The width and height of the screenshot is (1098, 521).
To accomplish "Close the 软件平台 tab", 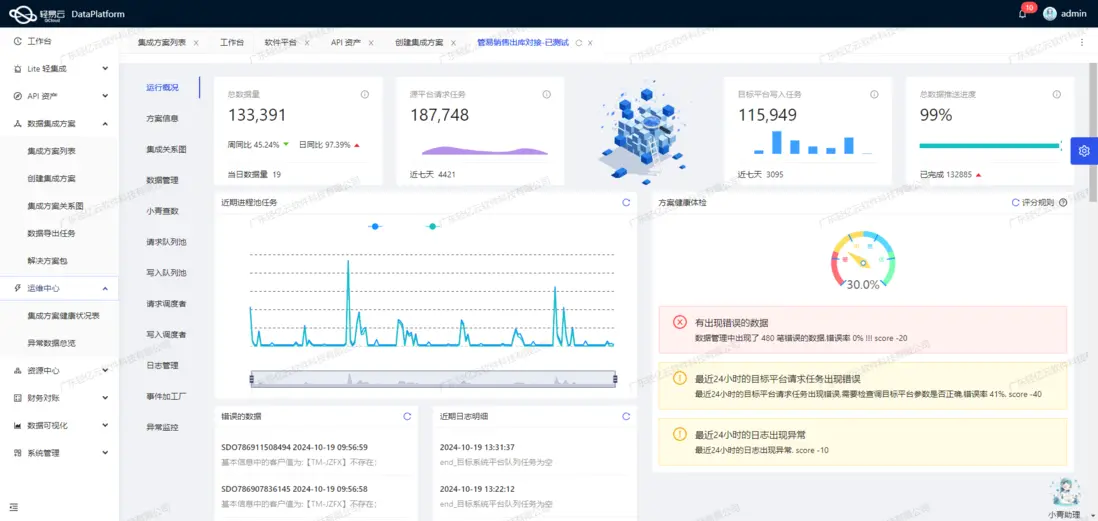I will point(307,43).
